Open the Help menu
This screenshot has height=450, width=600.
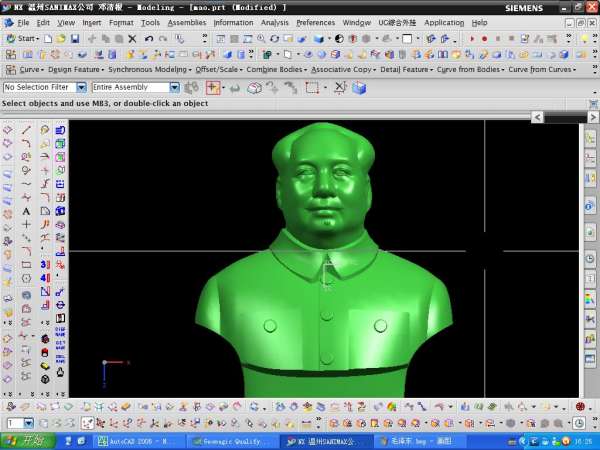coord(479,23)
